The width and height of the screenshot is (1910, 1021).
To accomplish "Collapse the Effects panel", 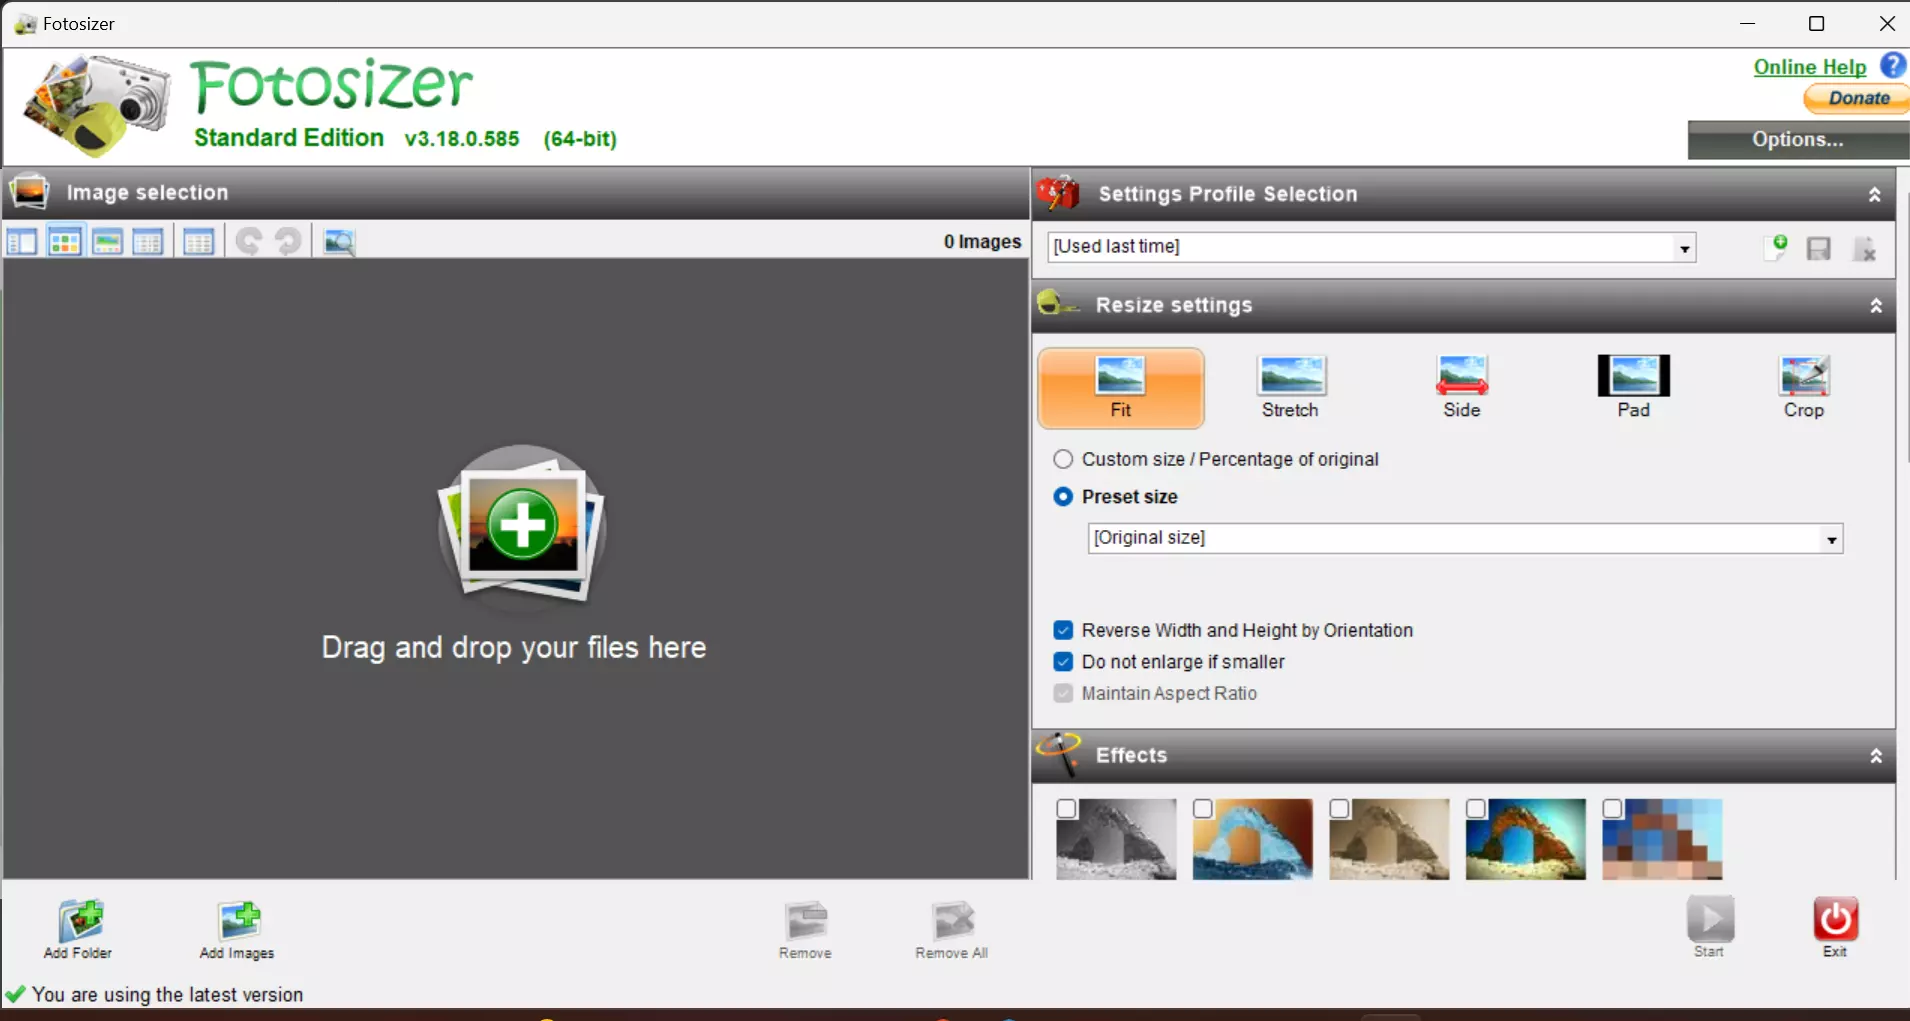I will tap(1876, 757).
